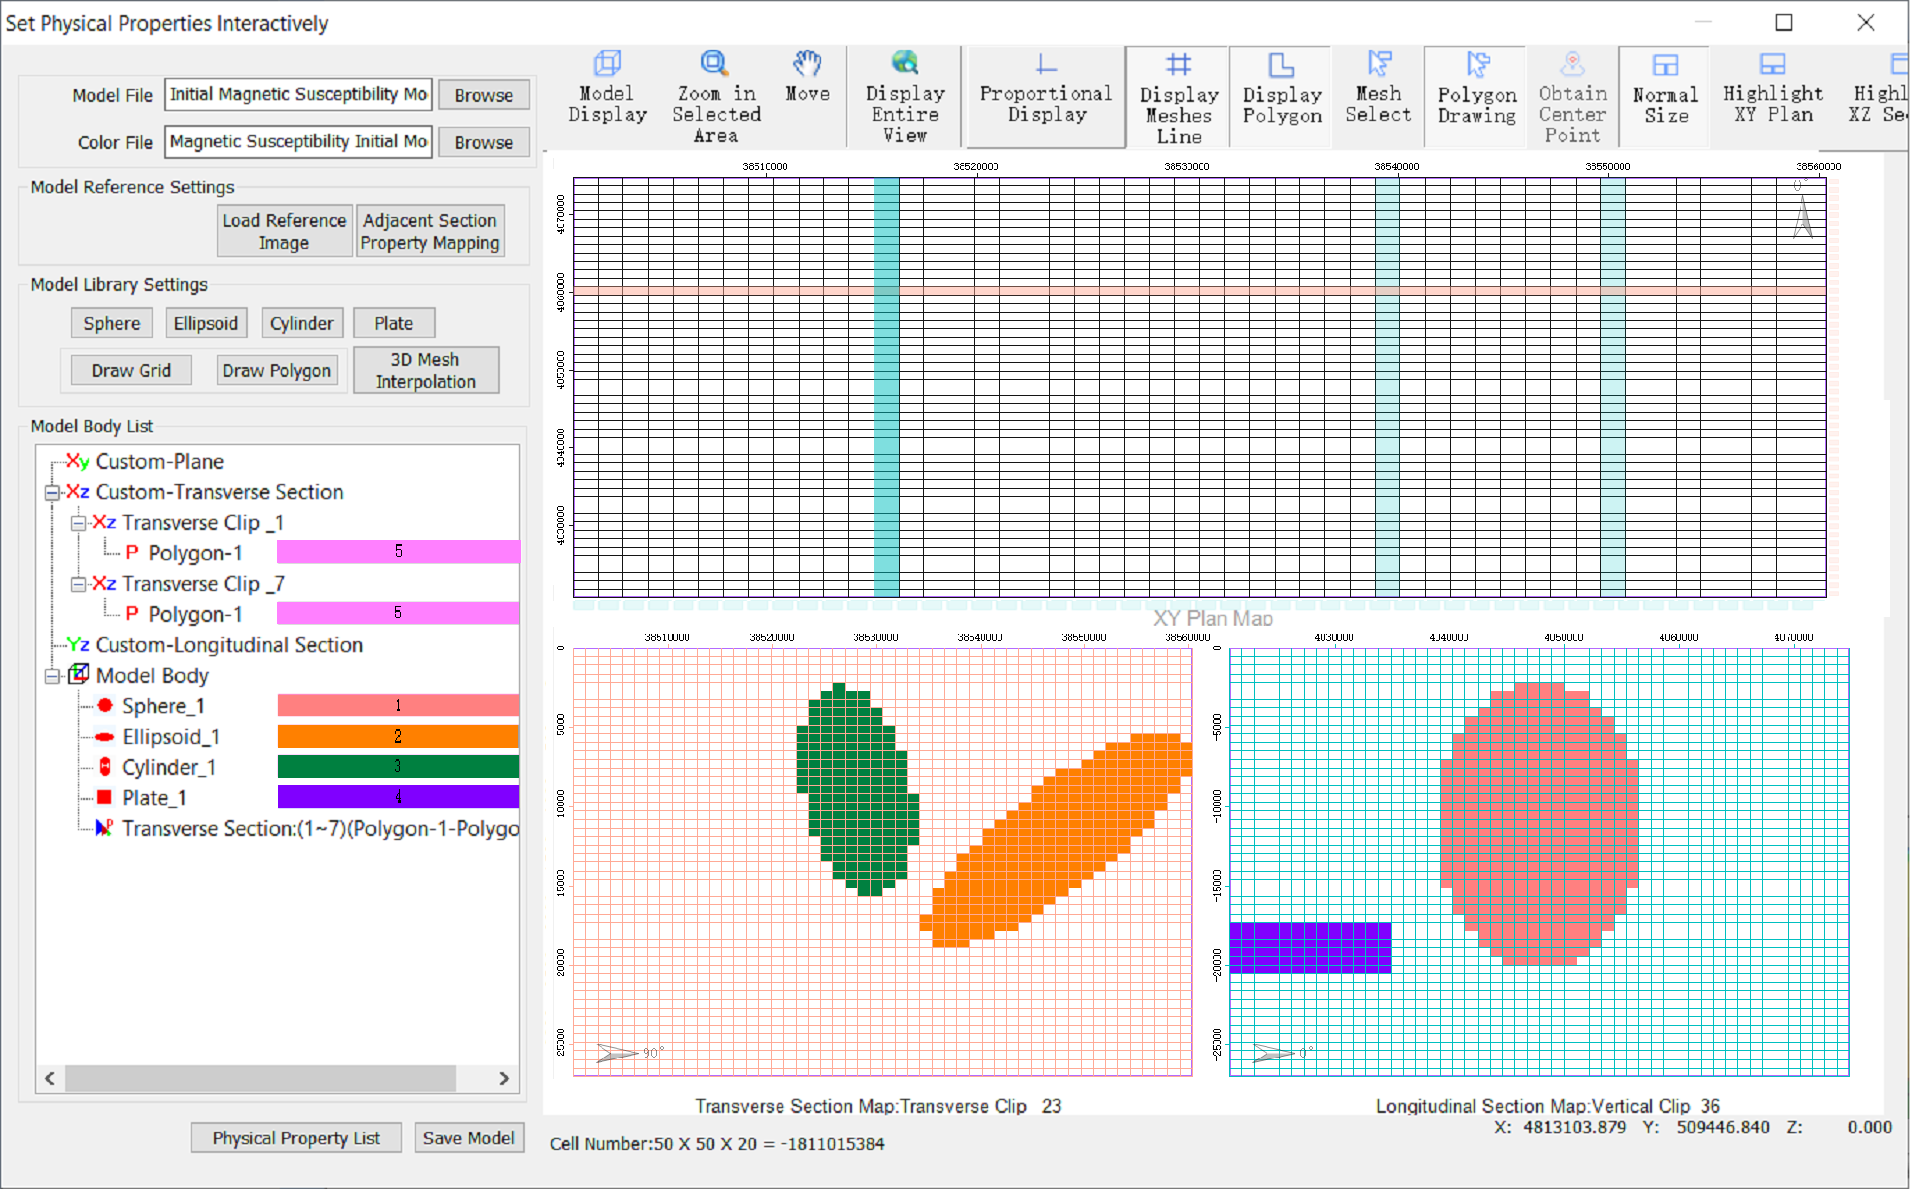The height and width of the screenshot is (1189, 1919).
Task: Click the Plate_1 red square icon
Action: (x=104, y=797)
